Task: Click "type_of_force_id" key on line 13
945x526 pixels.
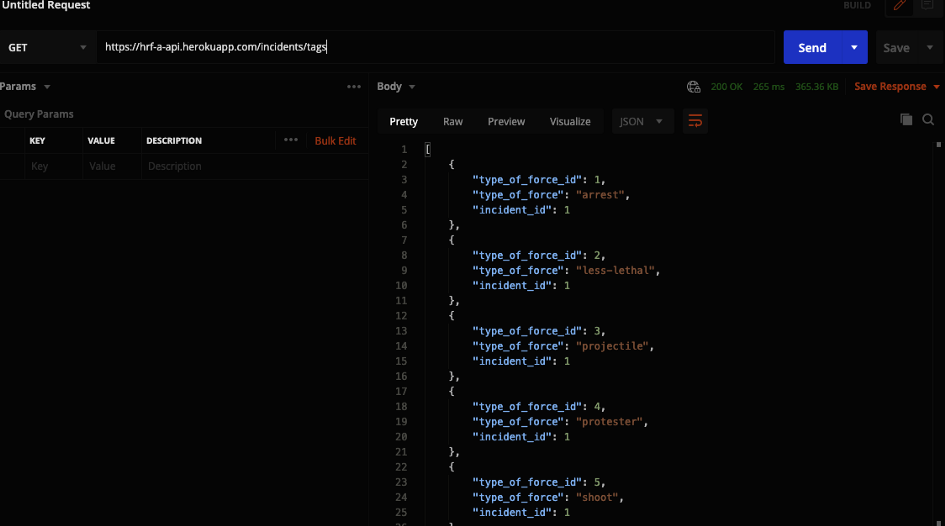Action: click(527, 331)
